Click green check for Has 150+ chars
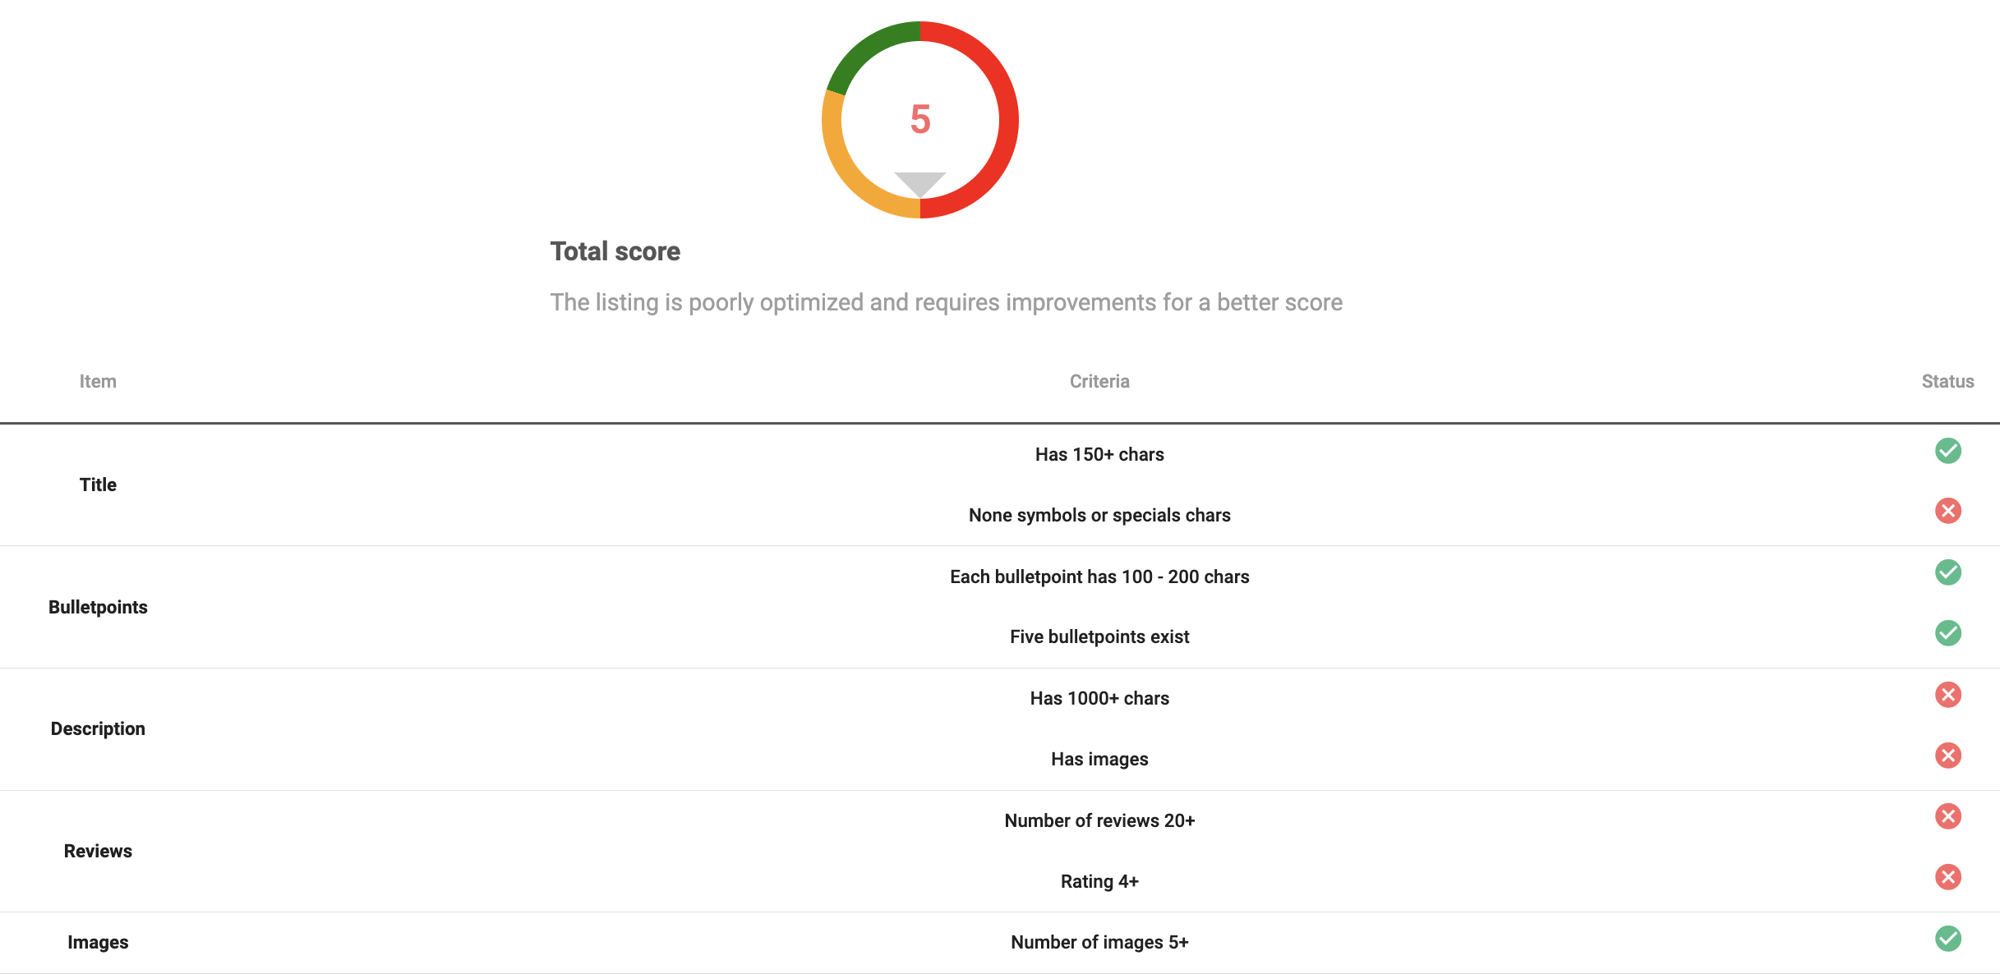The width and height of the screenshot is (2000, 974). (1947, 451)
